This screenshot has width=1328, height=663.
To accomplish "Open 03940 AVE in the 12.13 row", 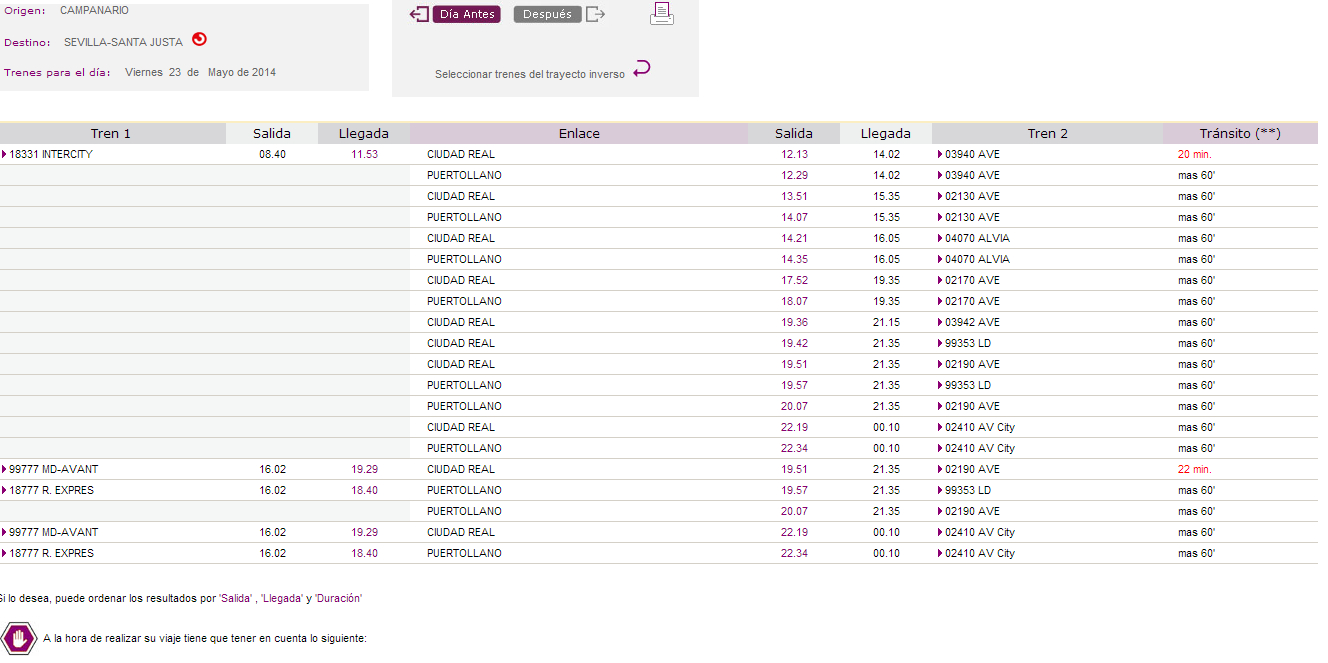I will click(x=972, y=154).
